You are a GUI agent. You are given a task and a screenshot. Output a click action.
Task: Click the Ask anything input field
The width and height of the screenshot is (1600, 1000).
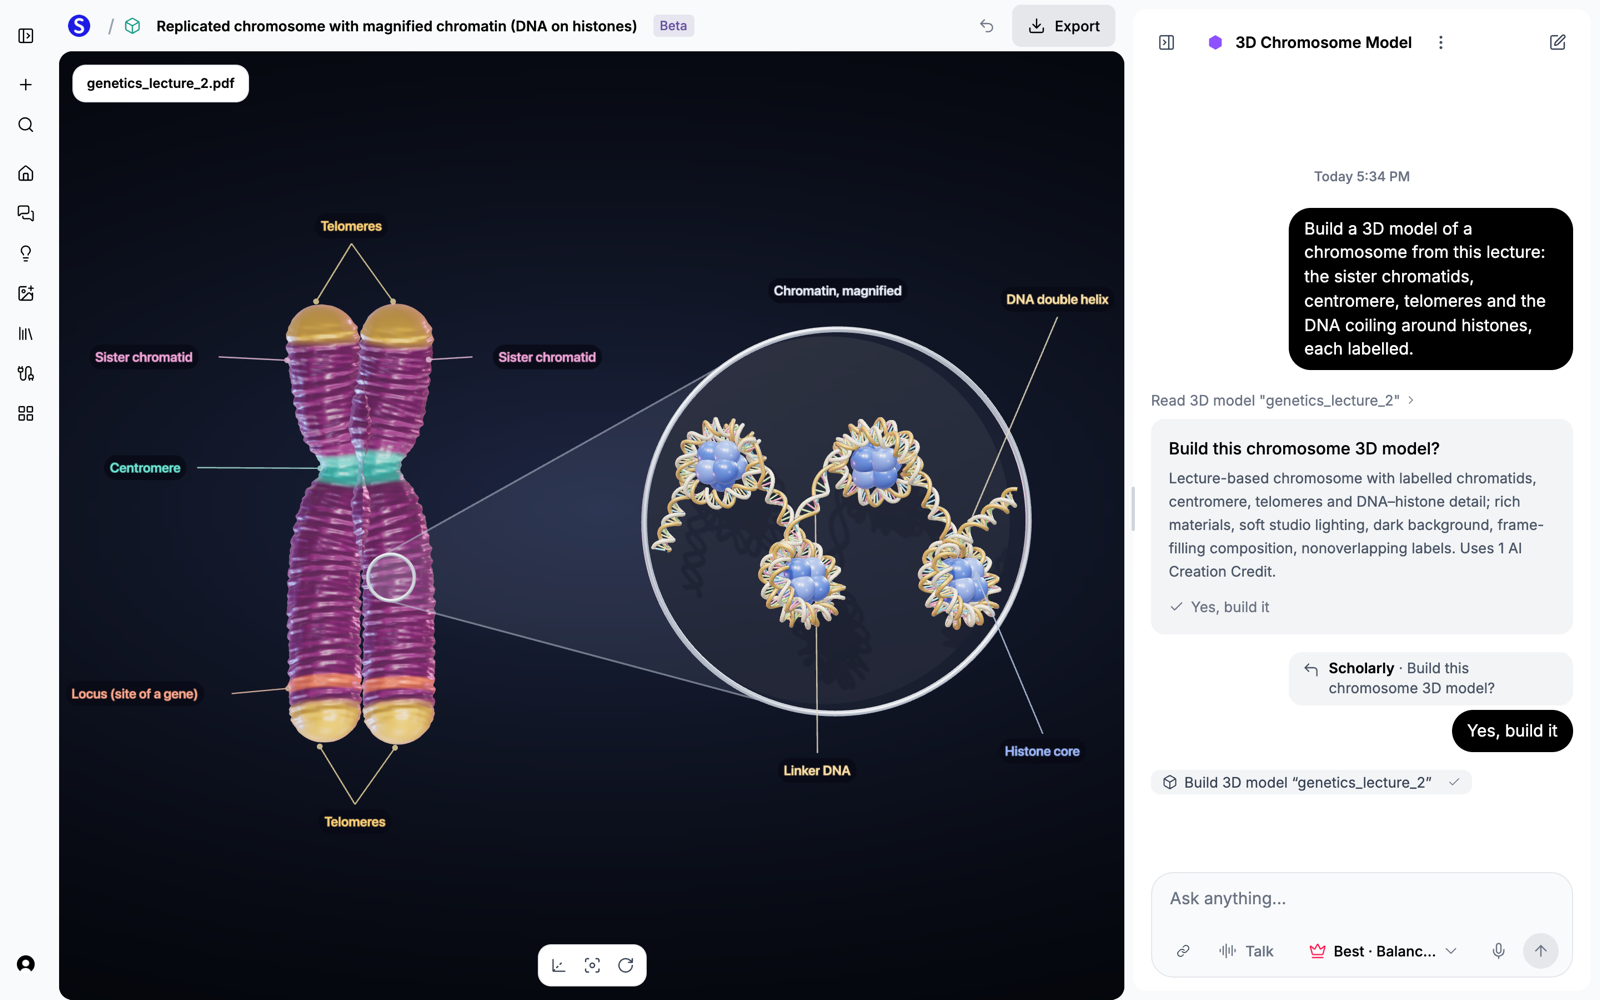(1360, 898)
